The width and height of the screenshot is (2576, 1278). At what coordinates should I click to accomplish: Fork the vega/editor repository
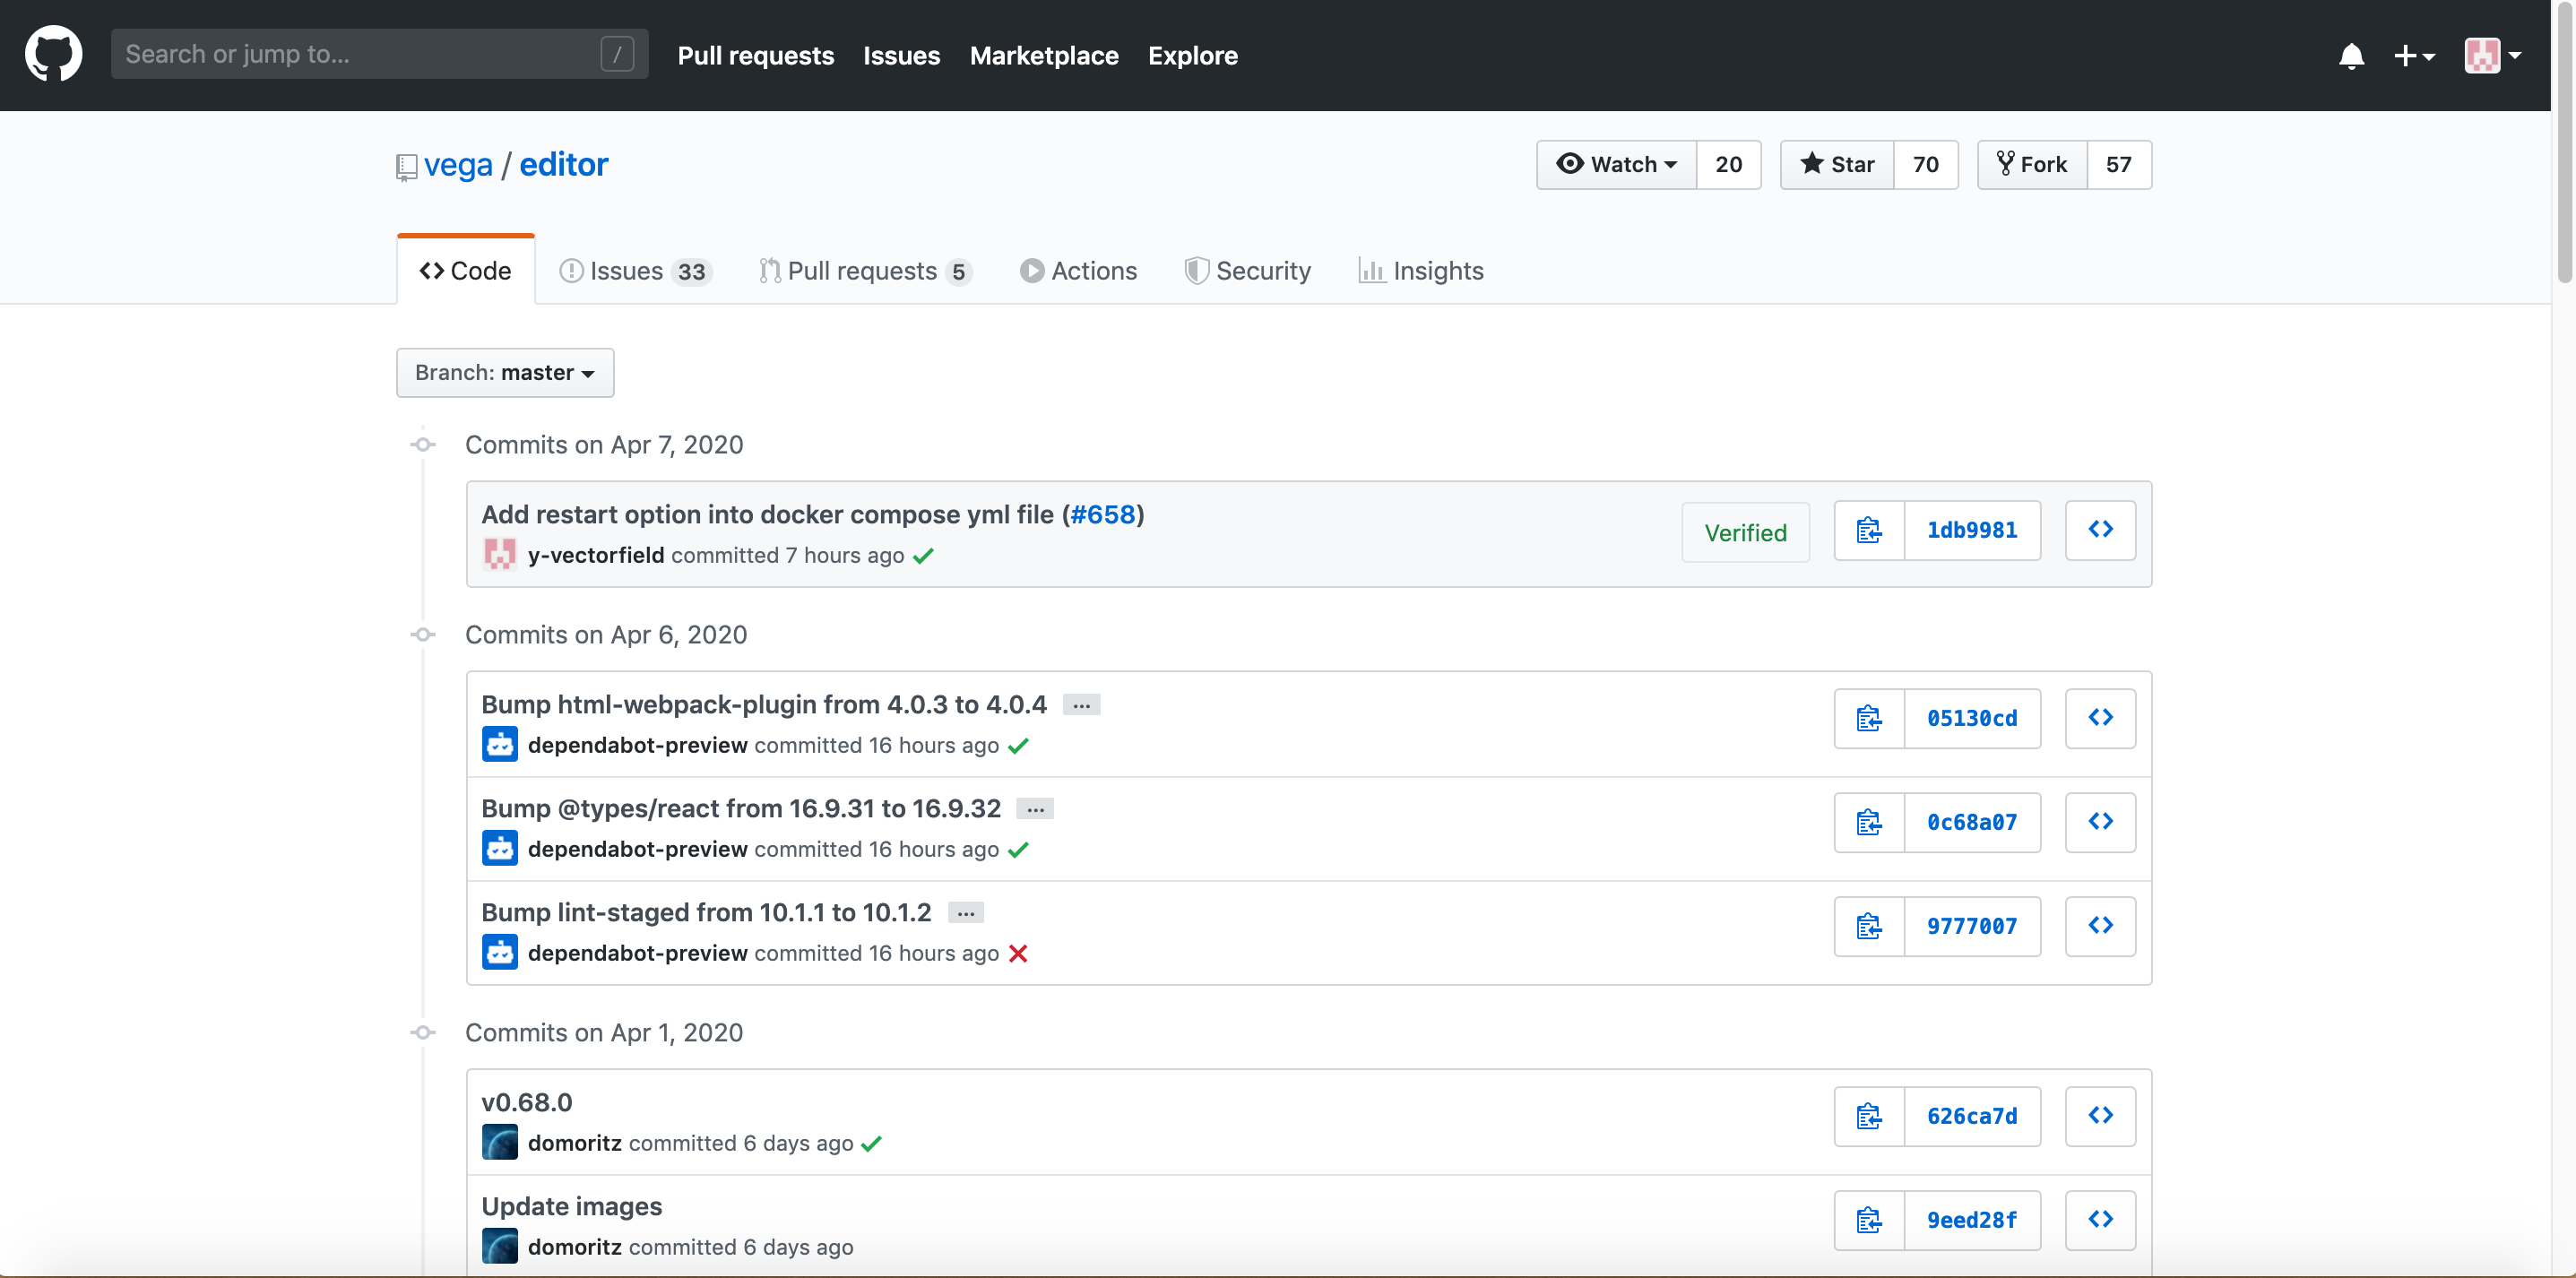click(x=2032, y=165)
